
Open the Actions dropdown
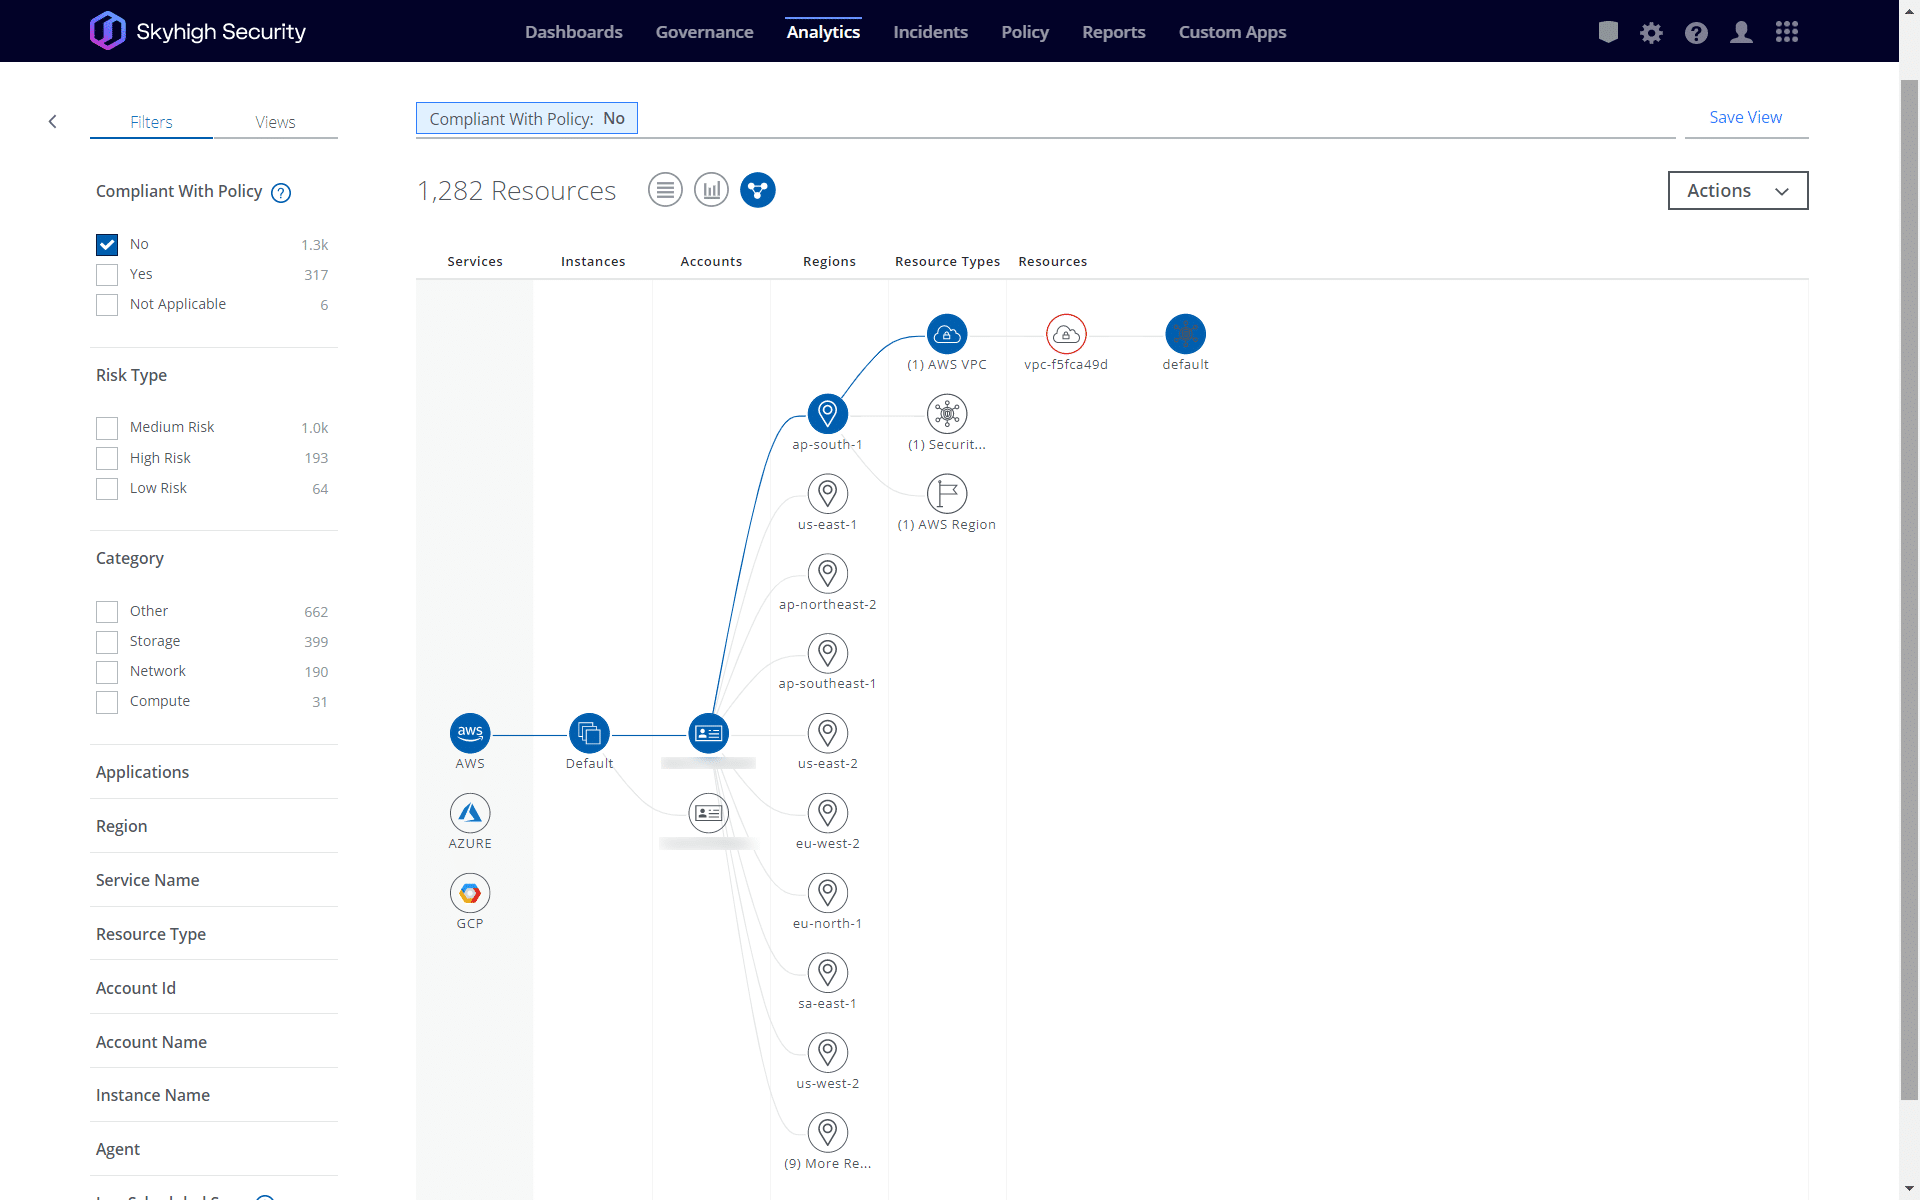(x=1737, y=191)
